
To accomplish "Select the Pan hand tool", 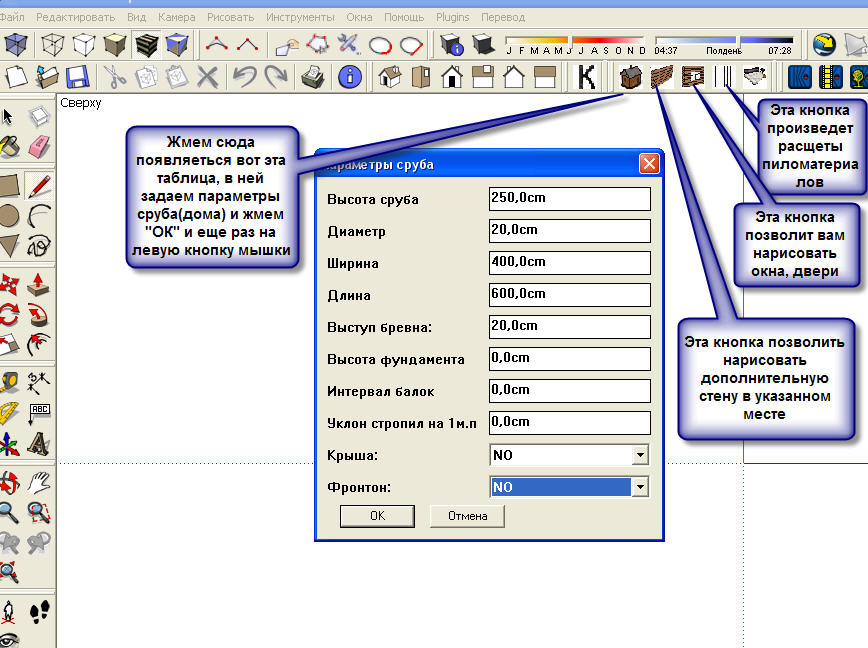I will tap(39, 484).
